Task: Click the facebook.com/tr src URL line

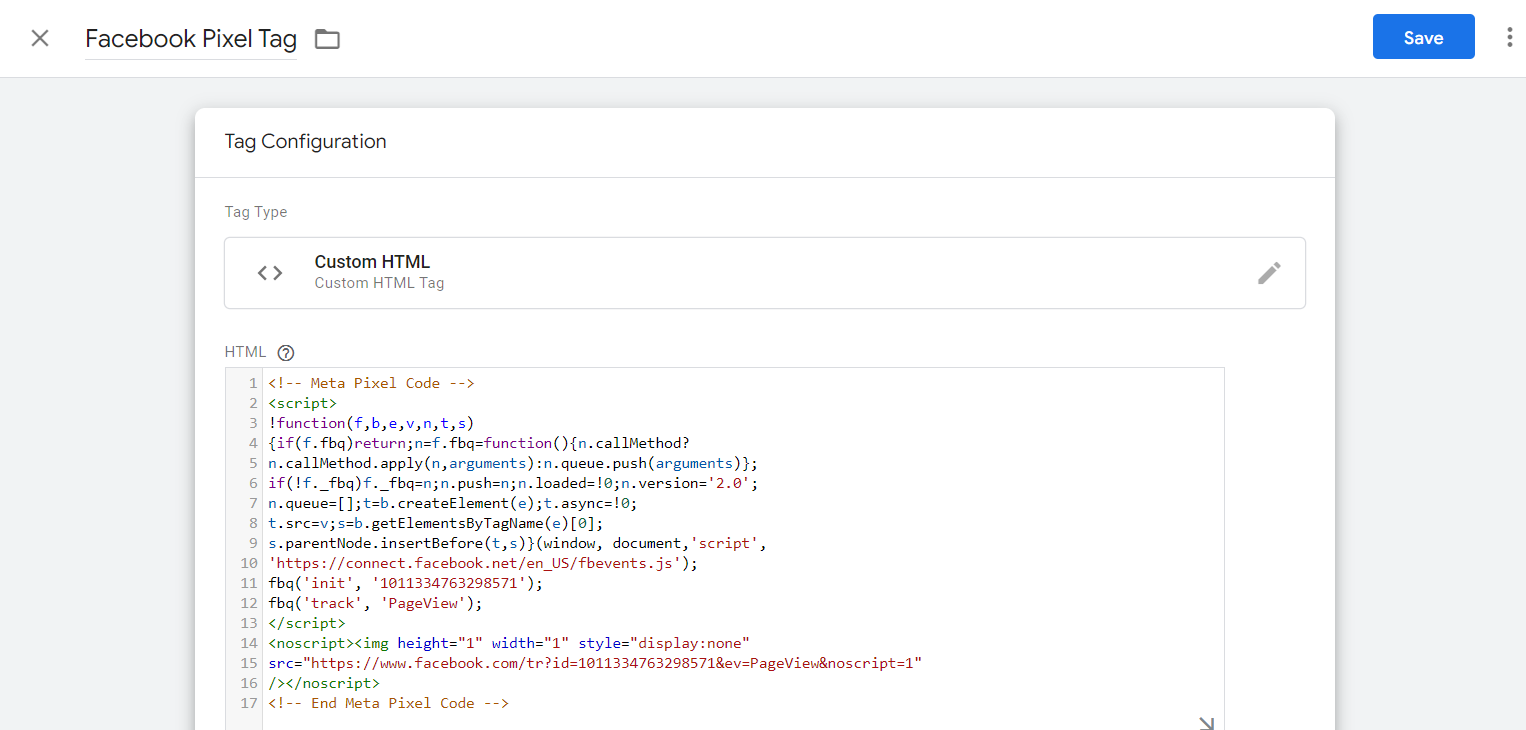Action: [595, 663]
